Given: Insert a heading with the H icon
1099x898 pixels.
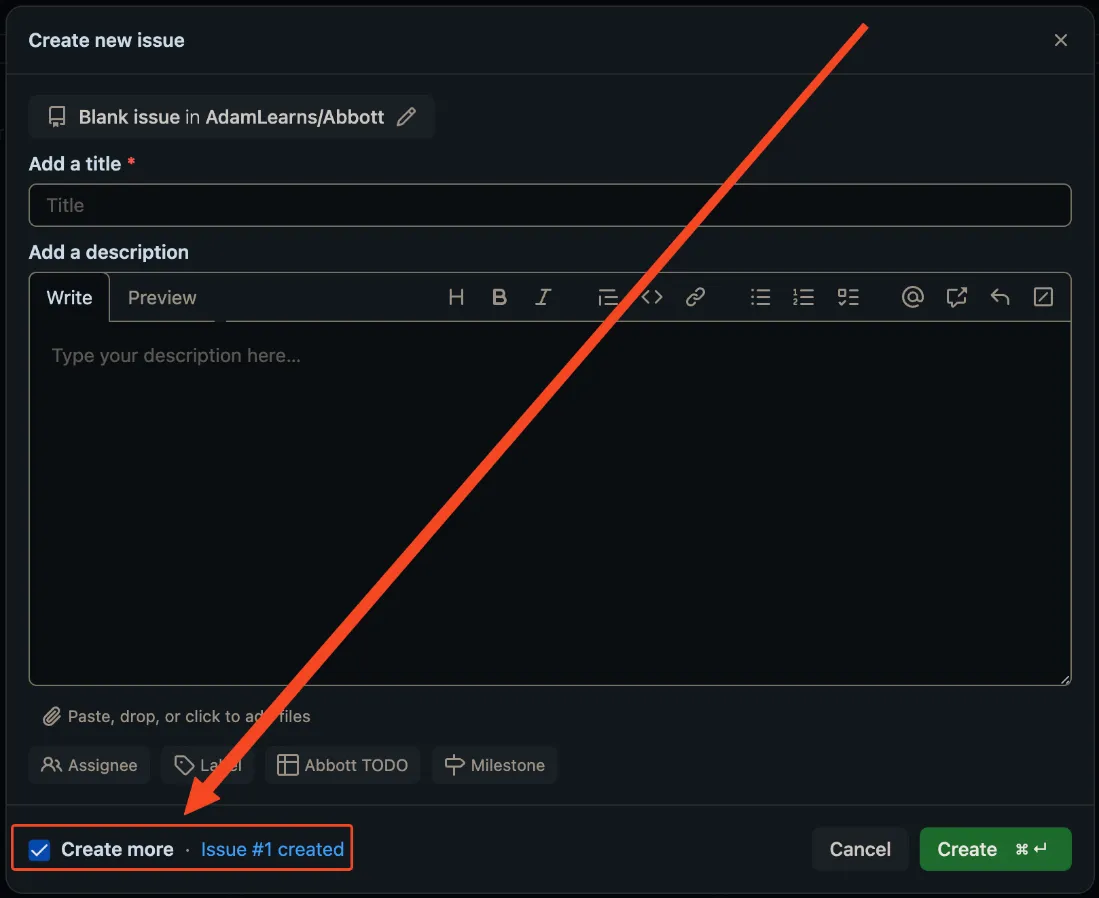Looking at the screenshot, I should (x=456, y=297).
